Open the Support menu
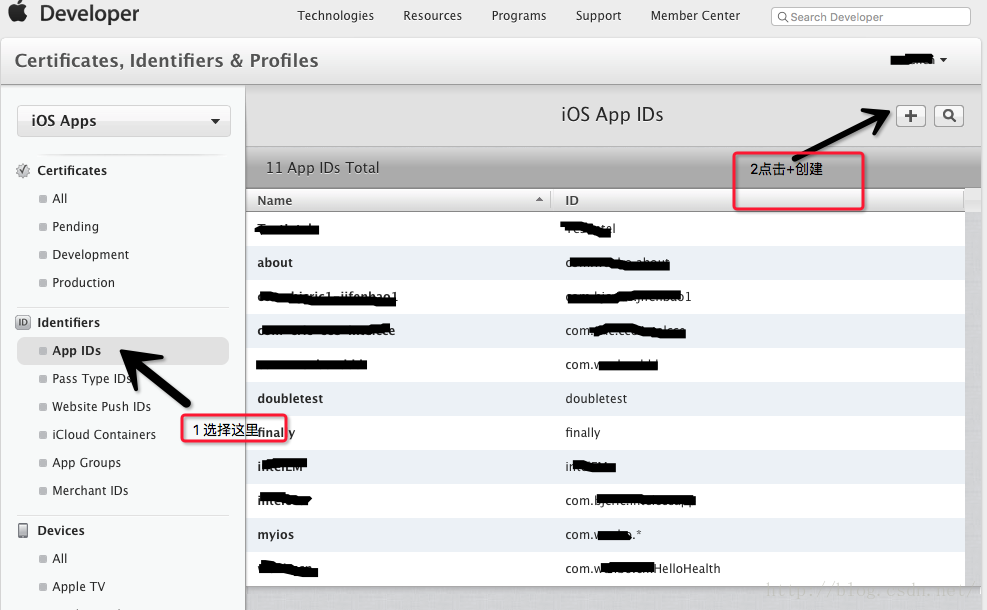Screen dimensions: 987x610 click(x=598, y=16)
